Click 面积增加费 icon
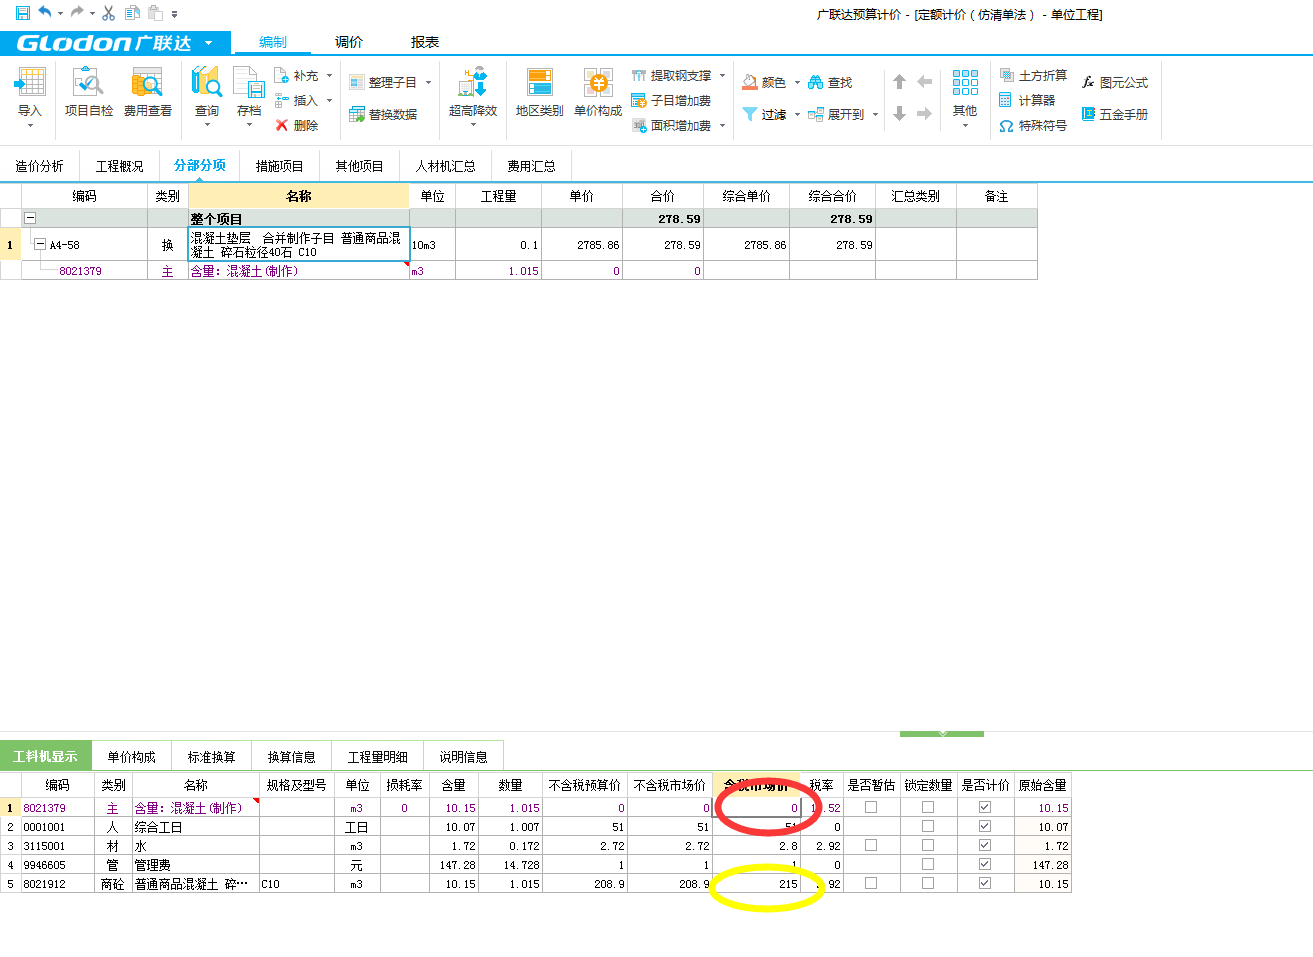The width and height of the screenshot is (1313, 957). (x=639, y=126)
